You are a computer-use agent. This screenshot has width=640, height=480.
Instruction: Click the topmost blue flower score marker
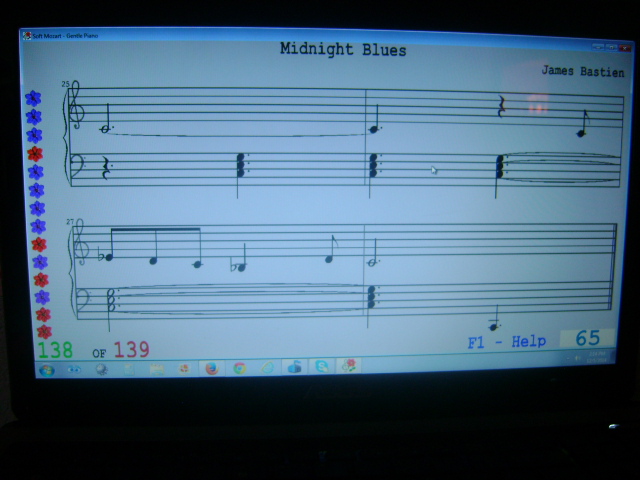pyautogui.click(x=33, y=98)
